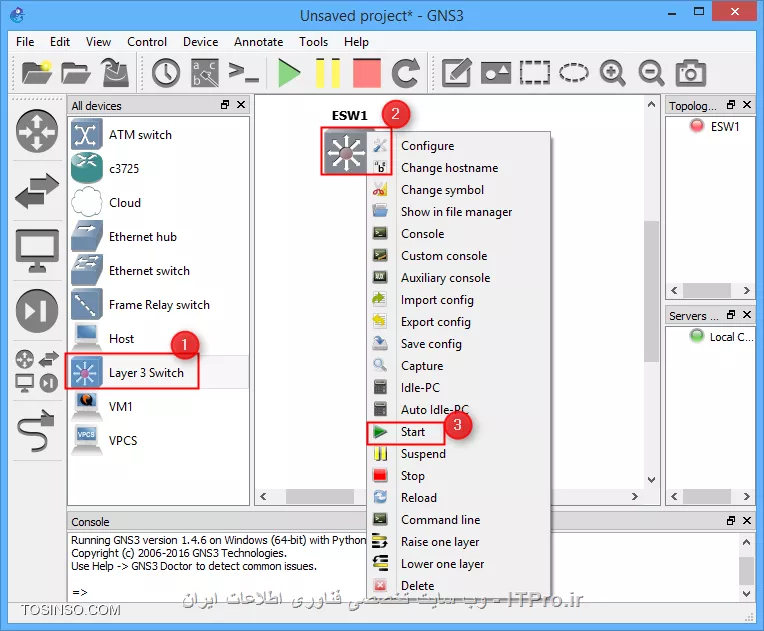Reload all devices toolbar icon

coord(405,73)
